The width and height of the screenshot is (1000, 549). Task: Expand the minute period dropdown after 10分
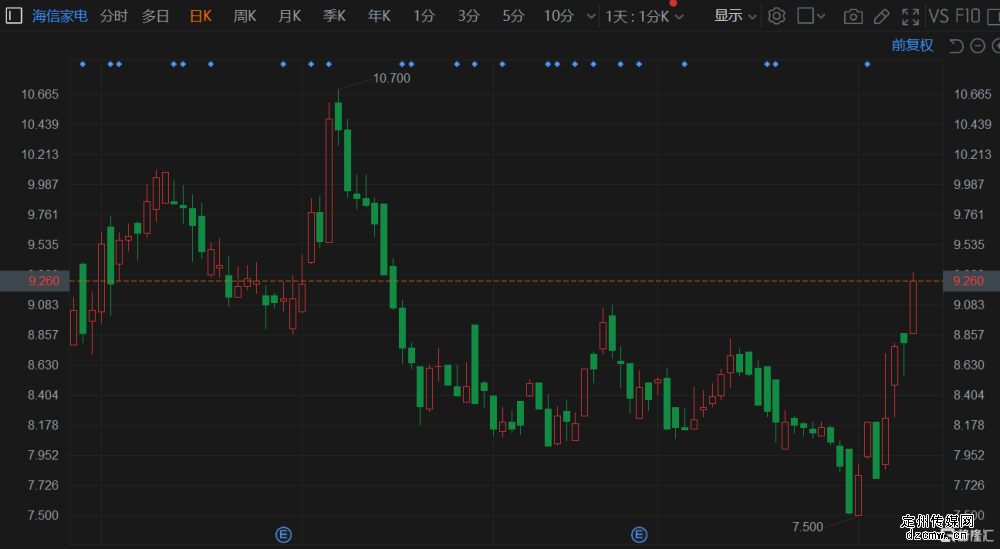(591, 16)
